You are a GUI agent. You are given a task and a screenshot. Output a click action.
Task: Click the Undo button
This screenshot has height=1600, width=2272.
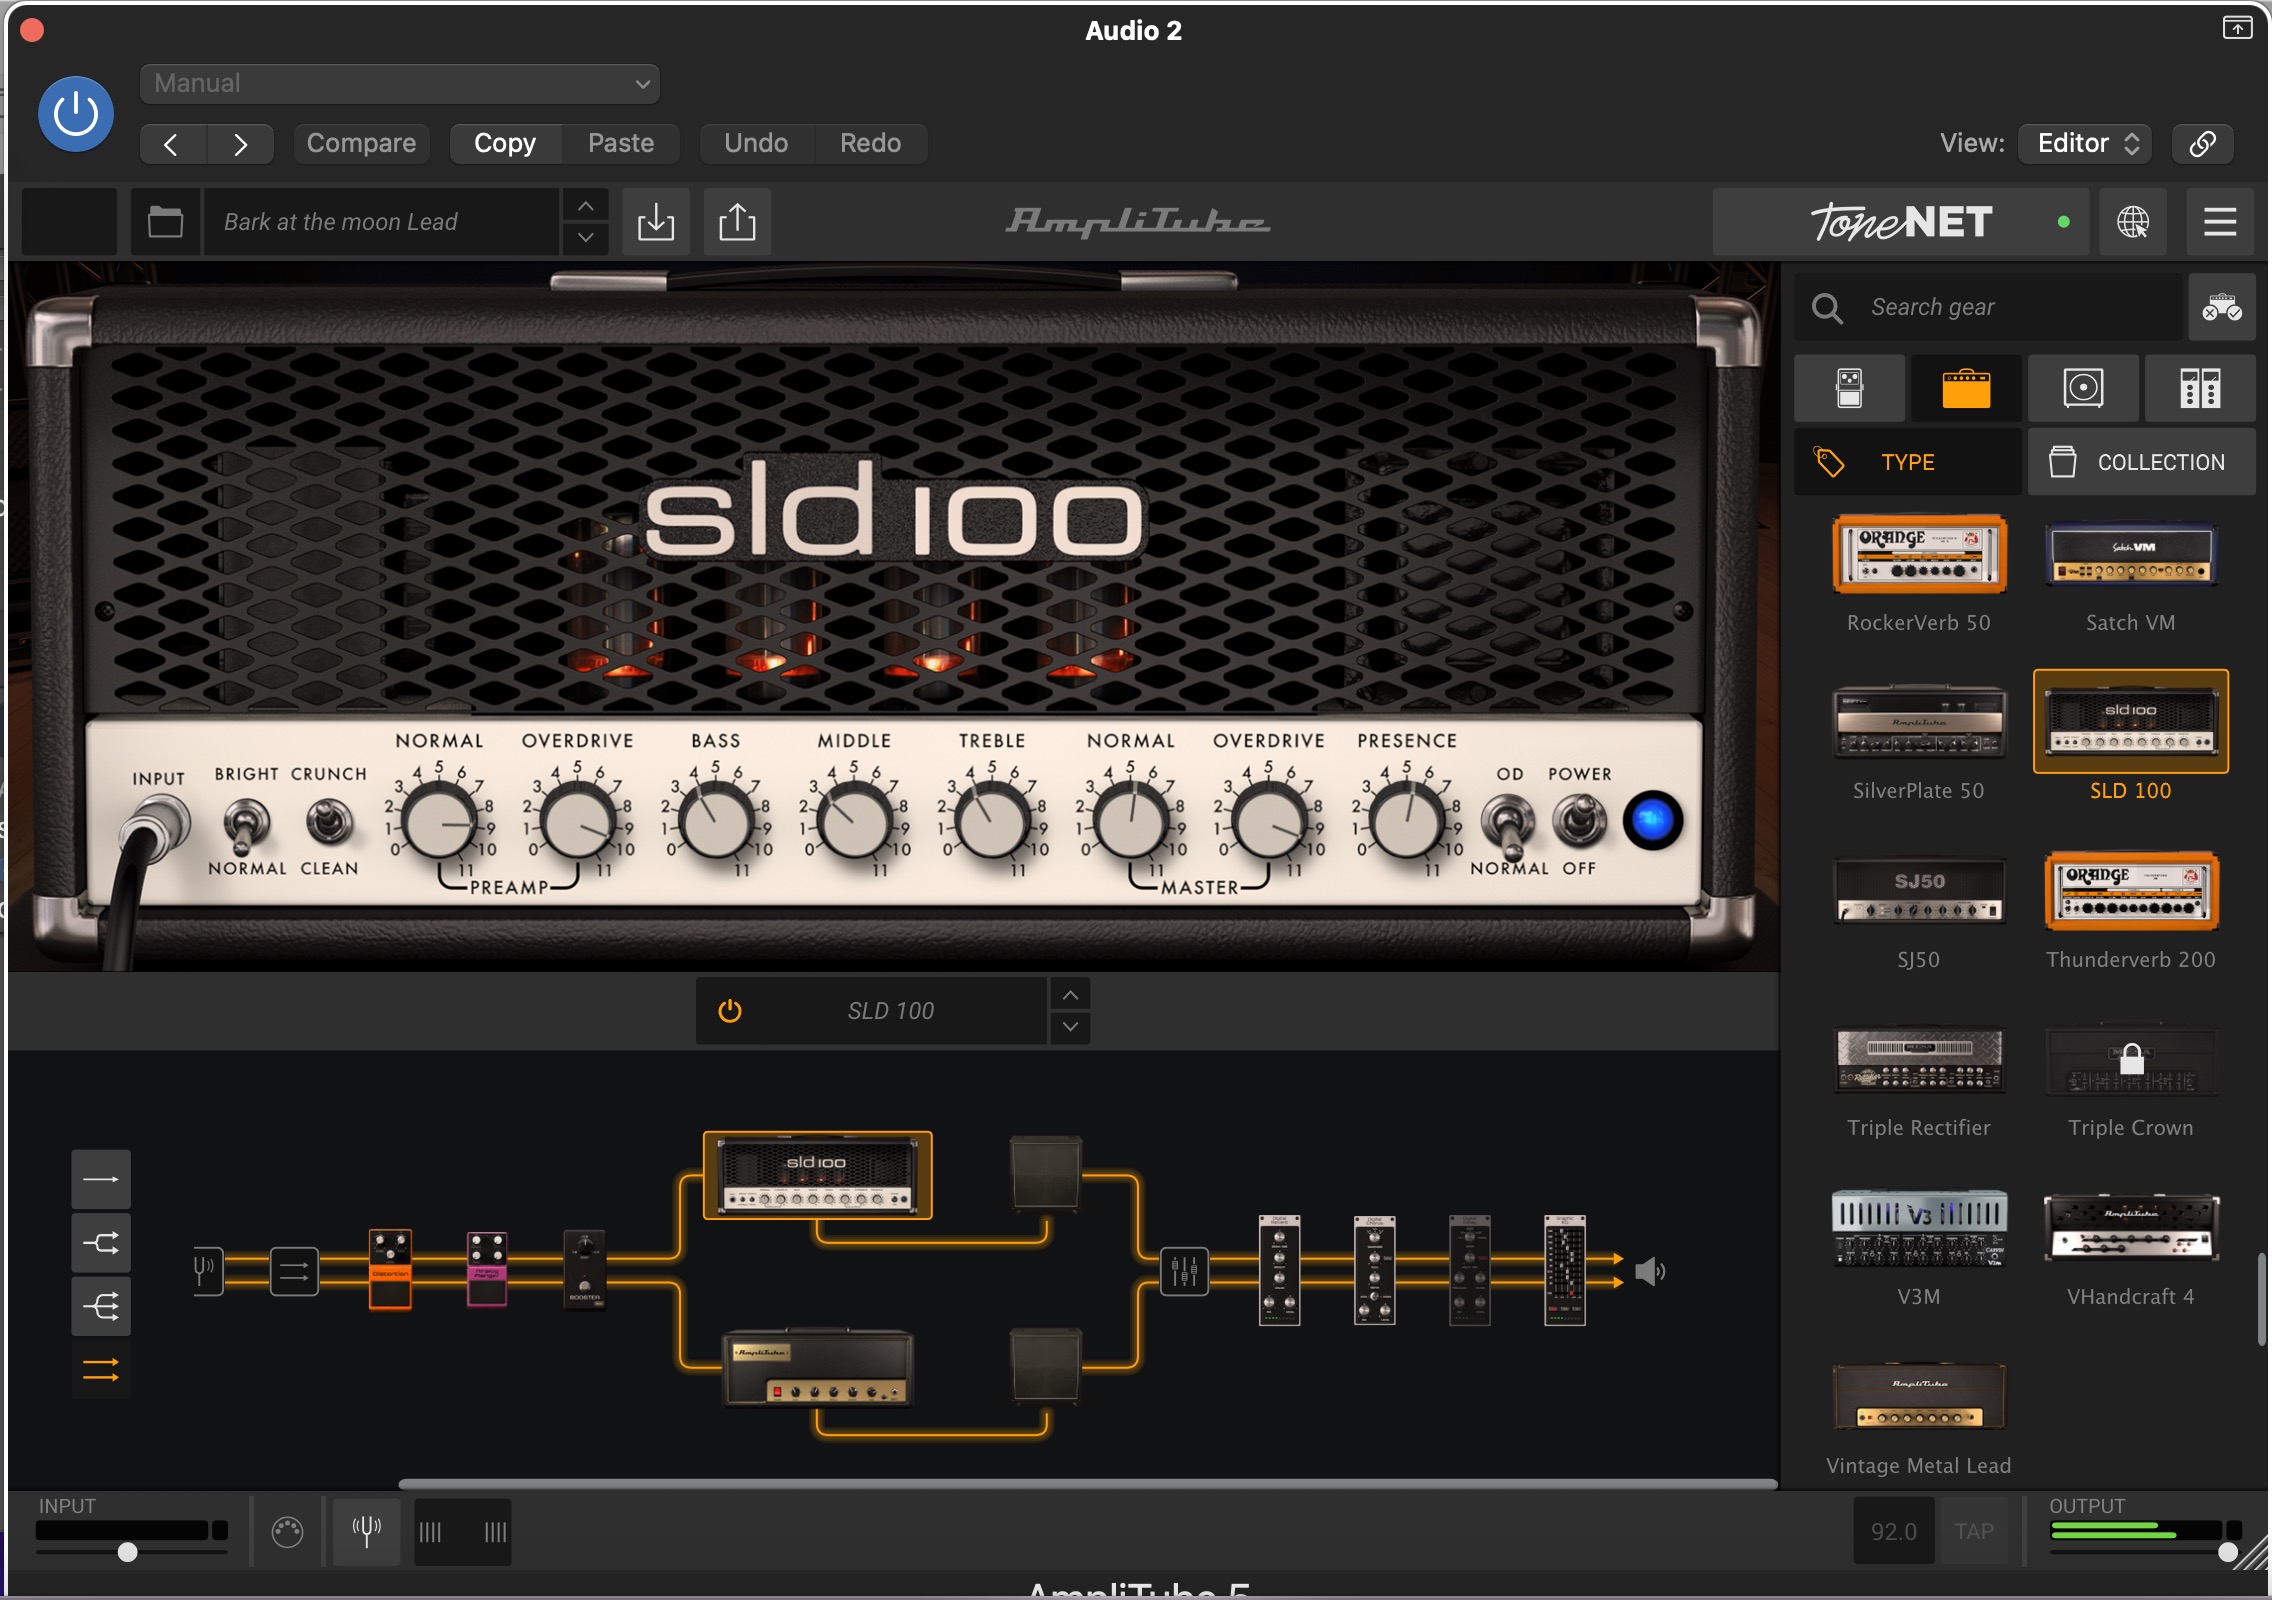(756, 144)
